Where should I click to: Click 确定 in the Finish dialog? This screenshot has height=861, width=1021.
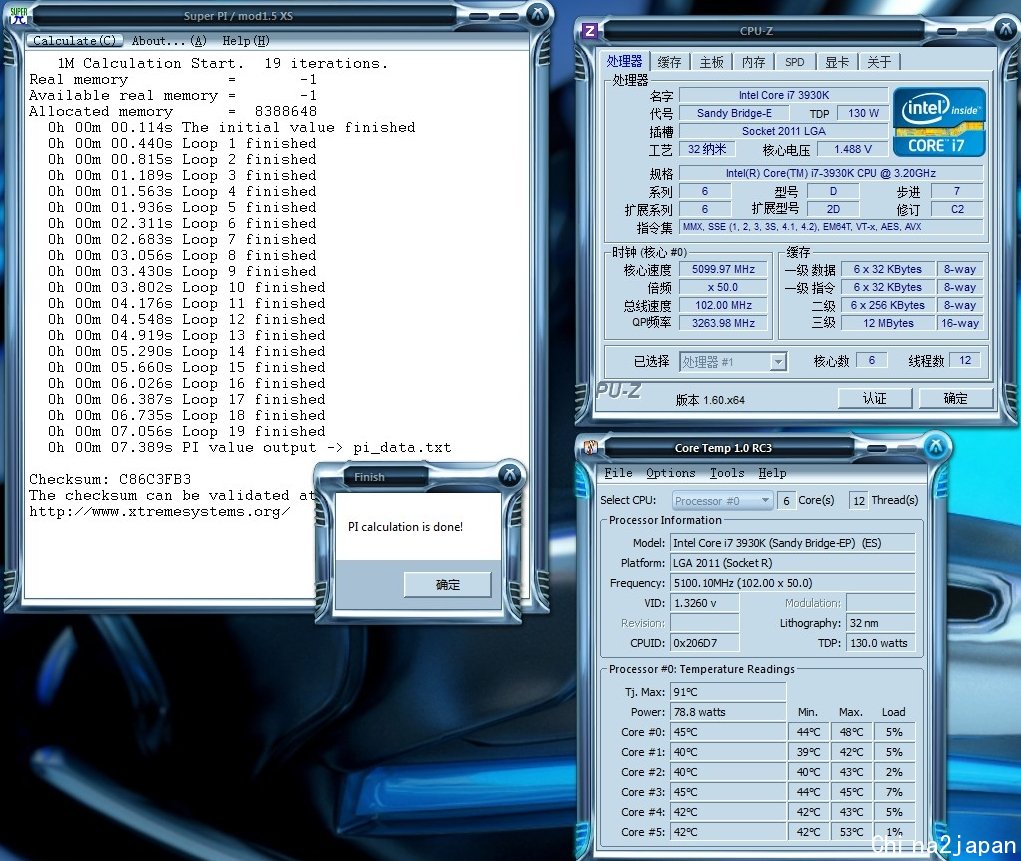(x=447, y=584)
